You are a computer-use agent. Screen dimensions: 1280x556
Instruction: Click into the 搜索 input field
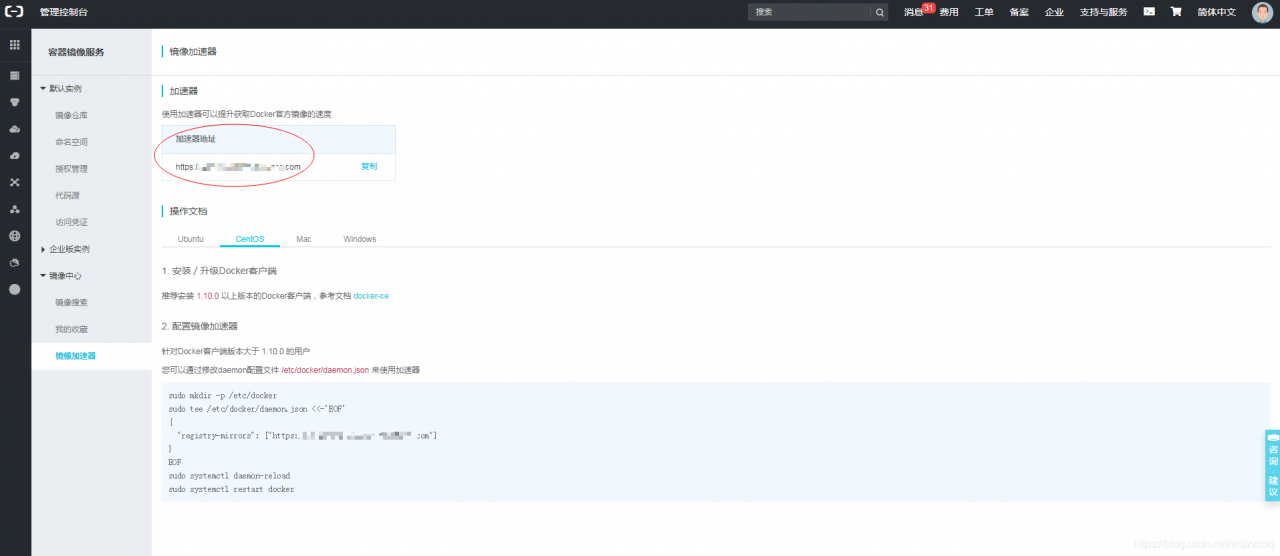(810, 12)
